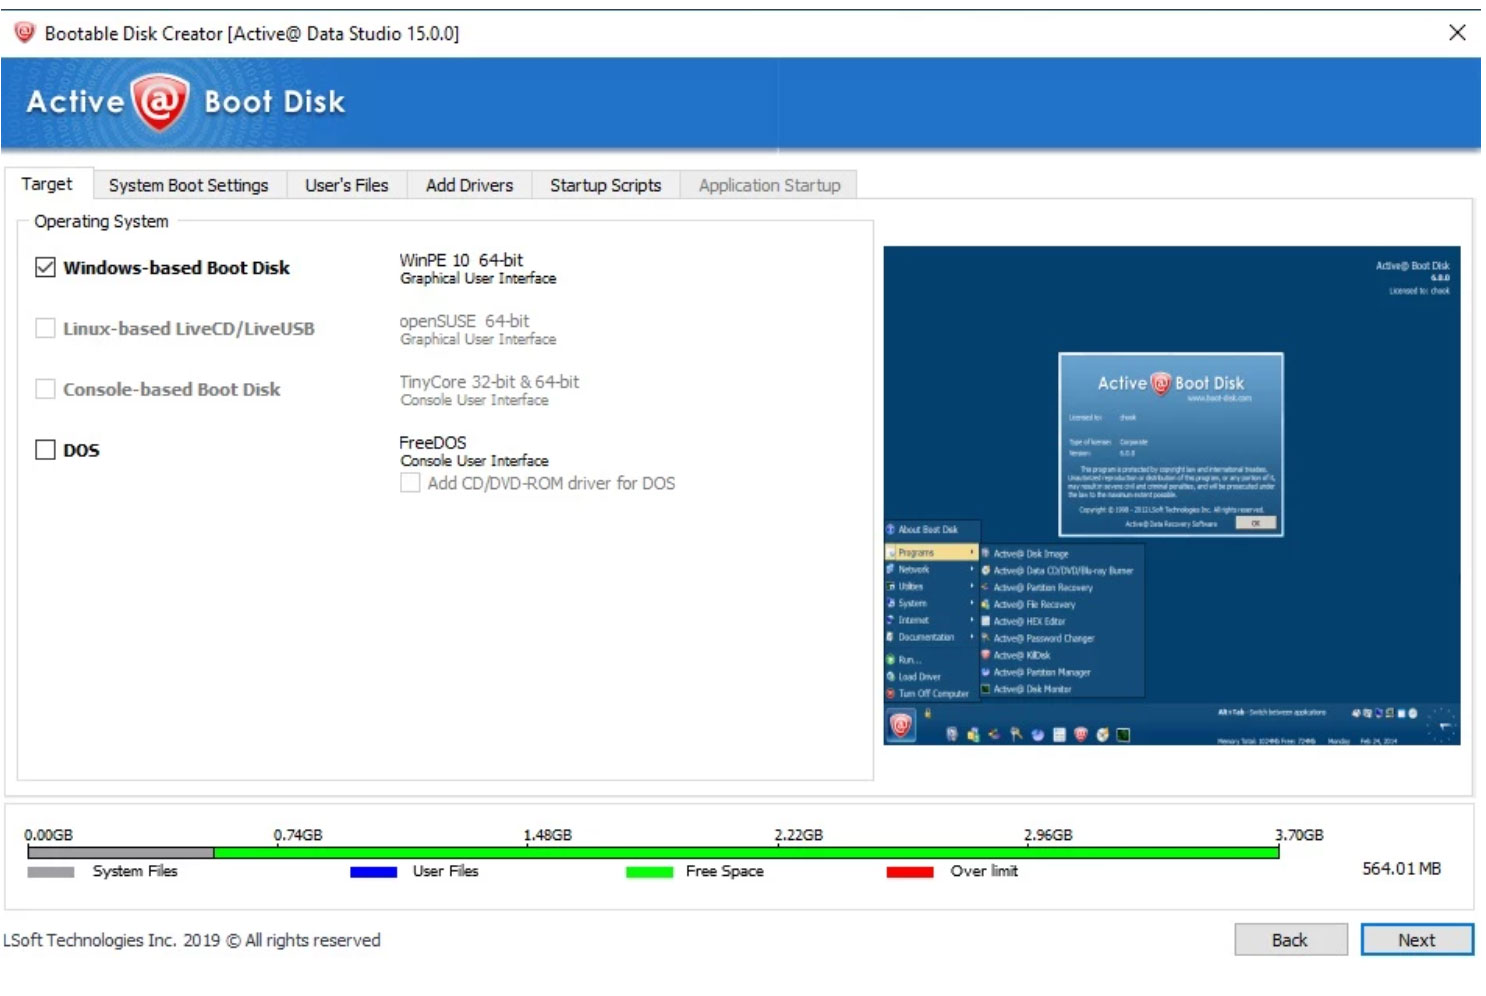The height and width of the screenshot is (996, 1486).
Task: Toggle the Console-based Boot Disk checkbox
Action: (44, 389)
